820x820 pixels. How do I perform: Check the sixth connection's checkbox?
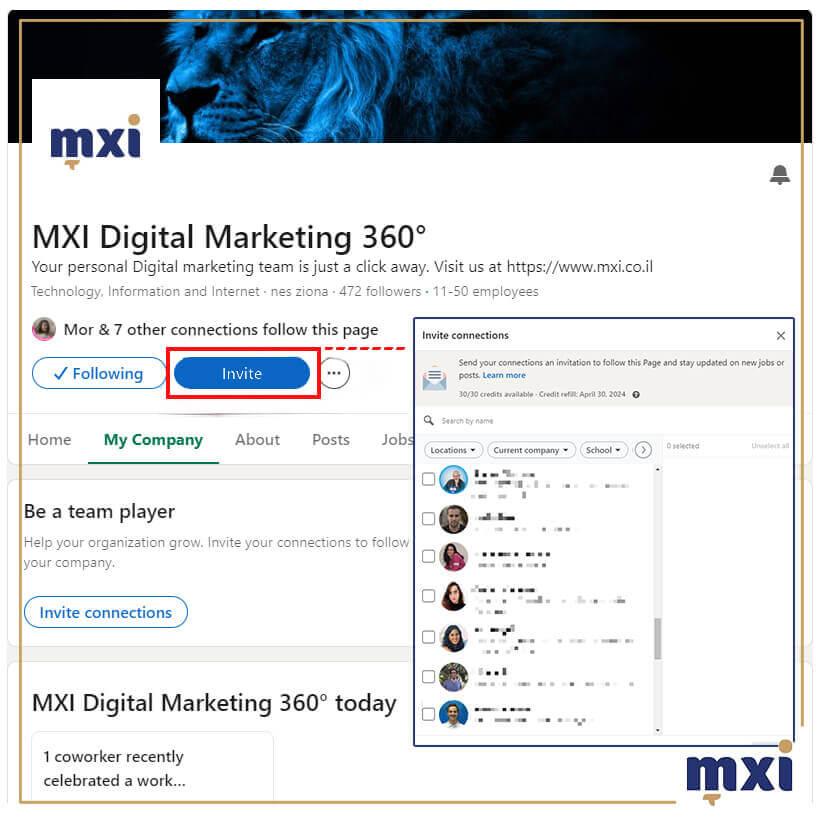(428, 676)
